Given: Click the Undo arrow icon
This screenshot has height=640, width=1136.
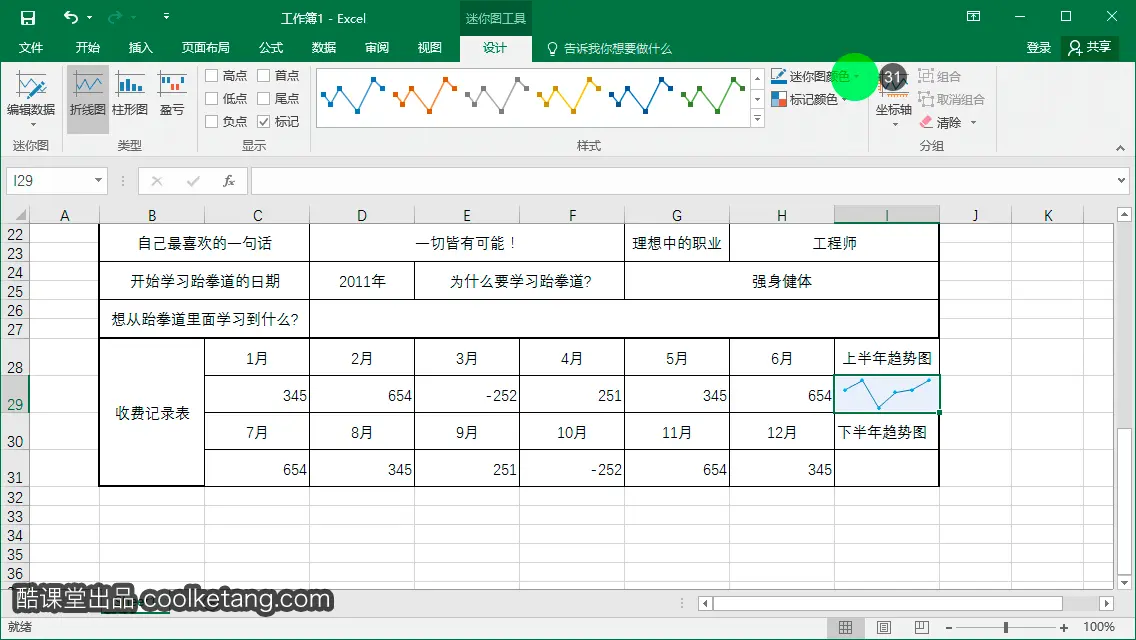Looking at the screenshot, I should (x=70, y=17).
